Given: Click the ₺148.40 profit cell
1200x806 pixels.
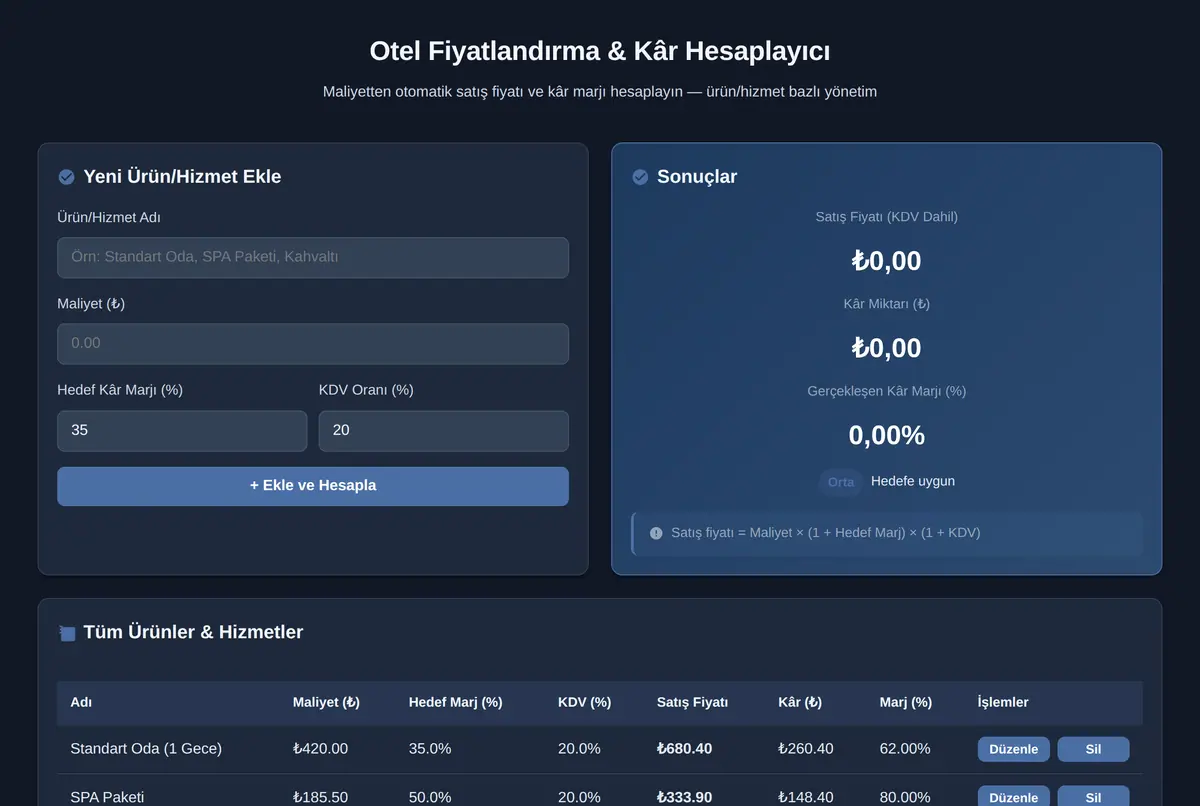Looking at the screenshot, I should pyautogui.click(x=806, y=797).
